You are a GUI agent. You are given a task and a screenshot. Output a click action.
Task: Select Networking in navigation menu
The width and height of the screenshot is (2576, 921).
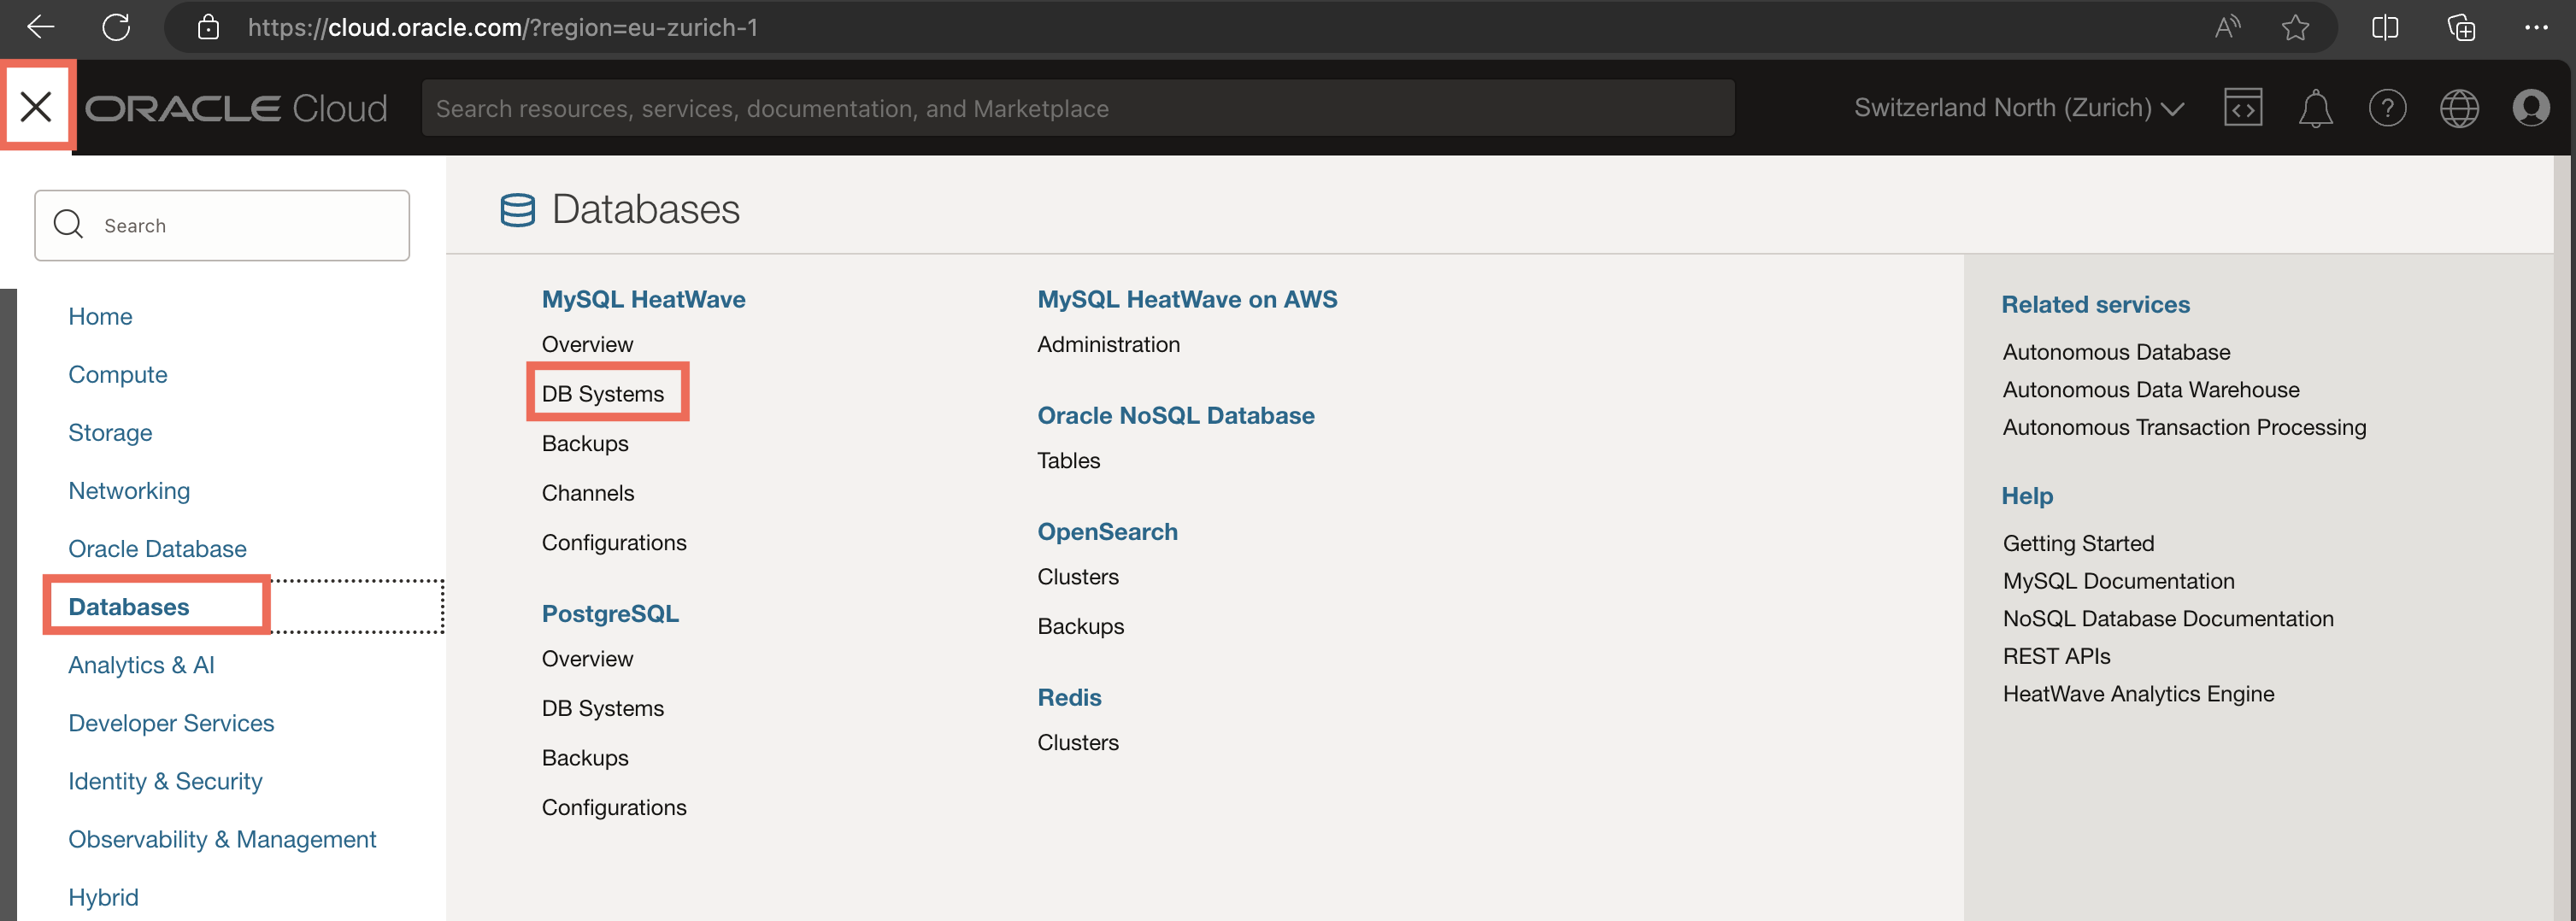(129, 490)
